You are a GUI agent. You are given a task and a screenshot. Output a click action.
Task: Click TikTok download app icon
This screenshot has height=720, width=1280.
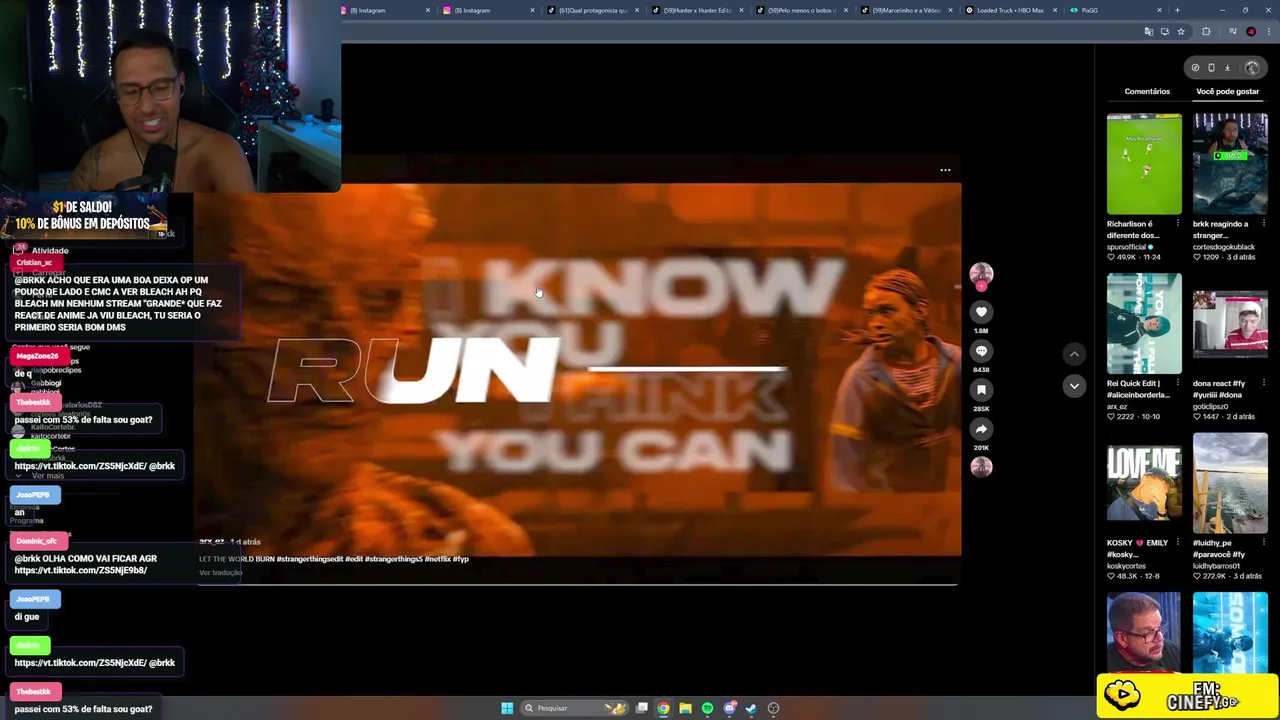click(1227, 68)
